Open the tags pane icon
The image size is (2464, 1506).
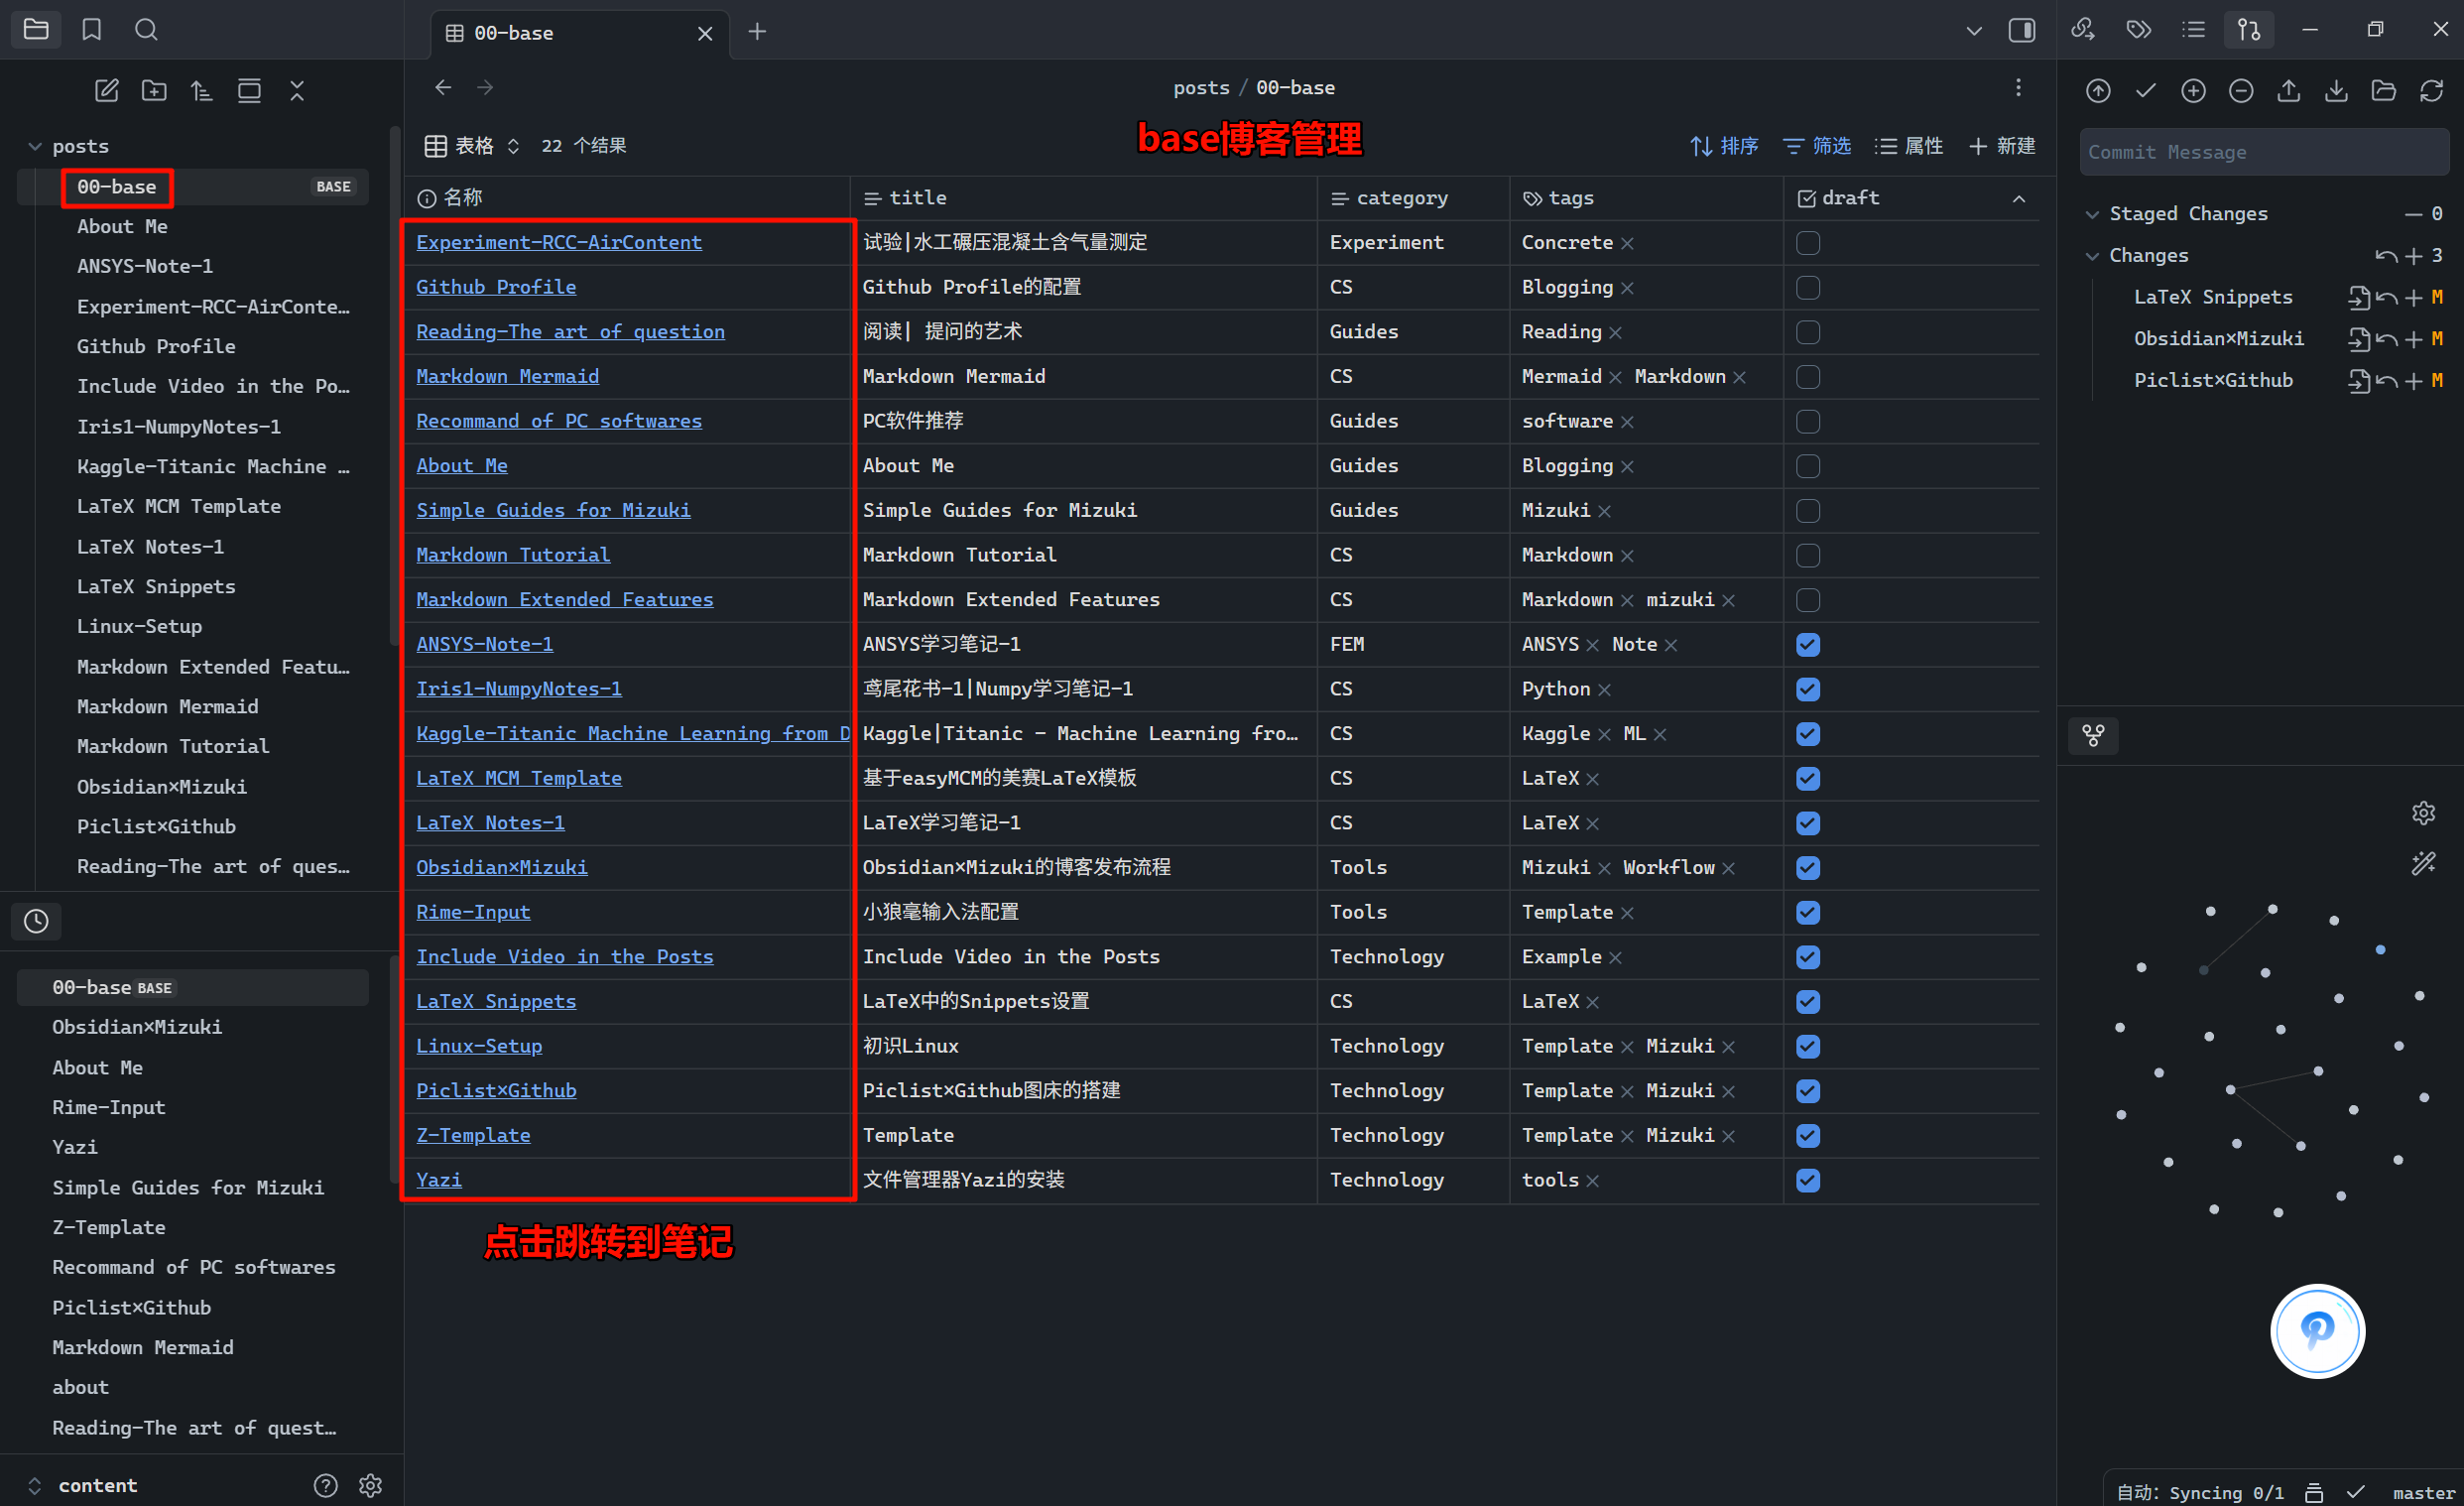2138,30
